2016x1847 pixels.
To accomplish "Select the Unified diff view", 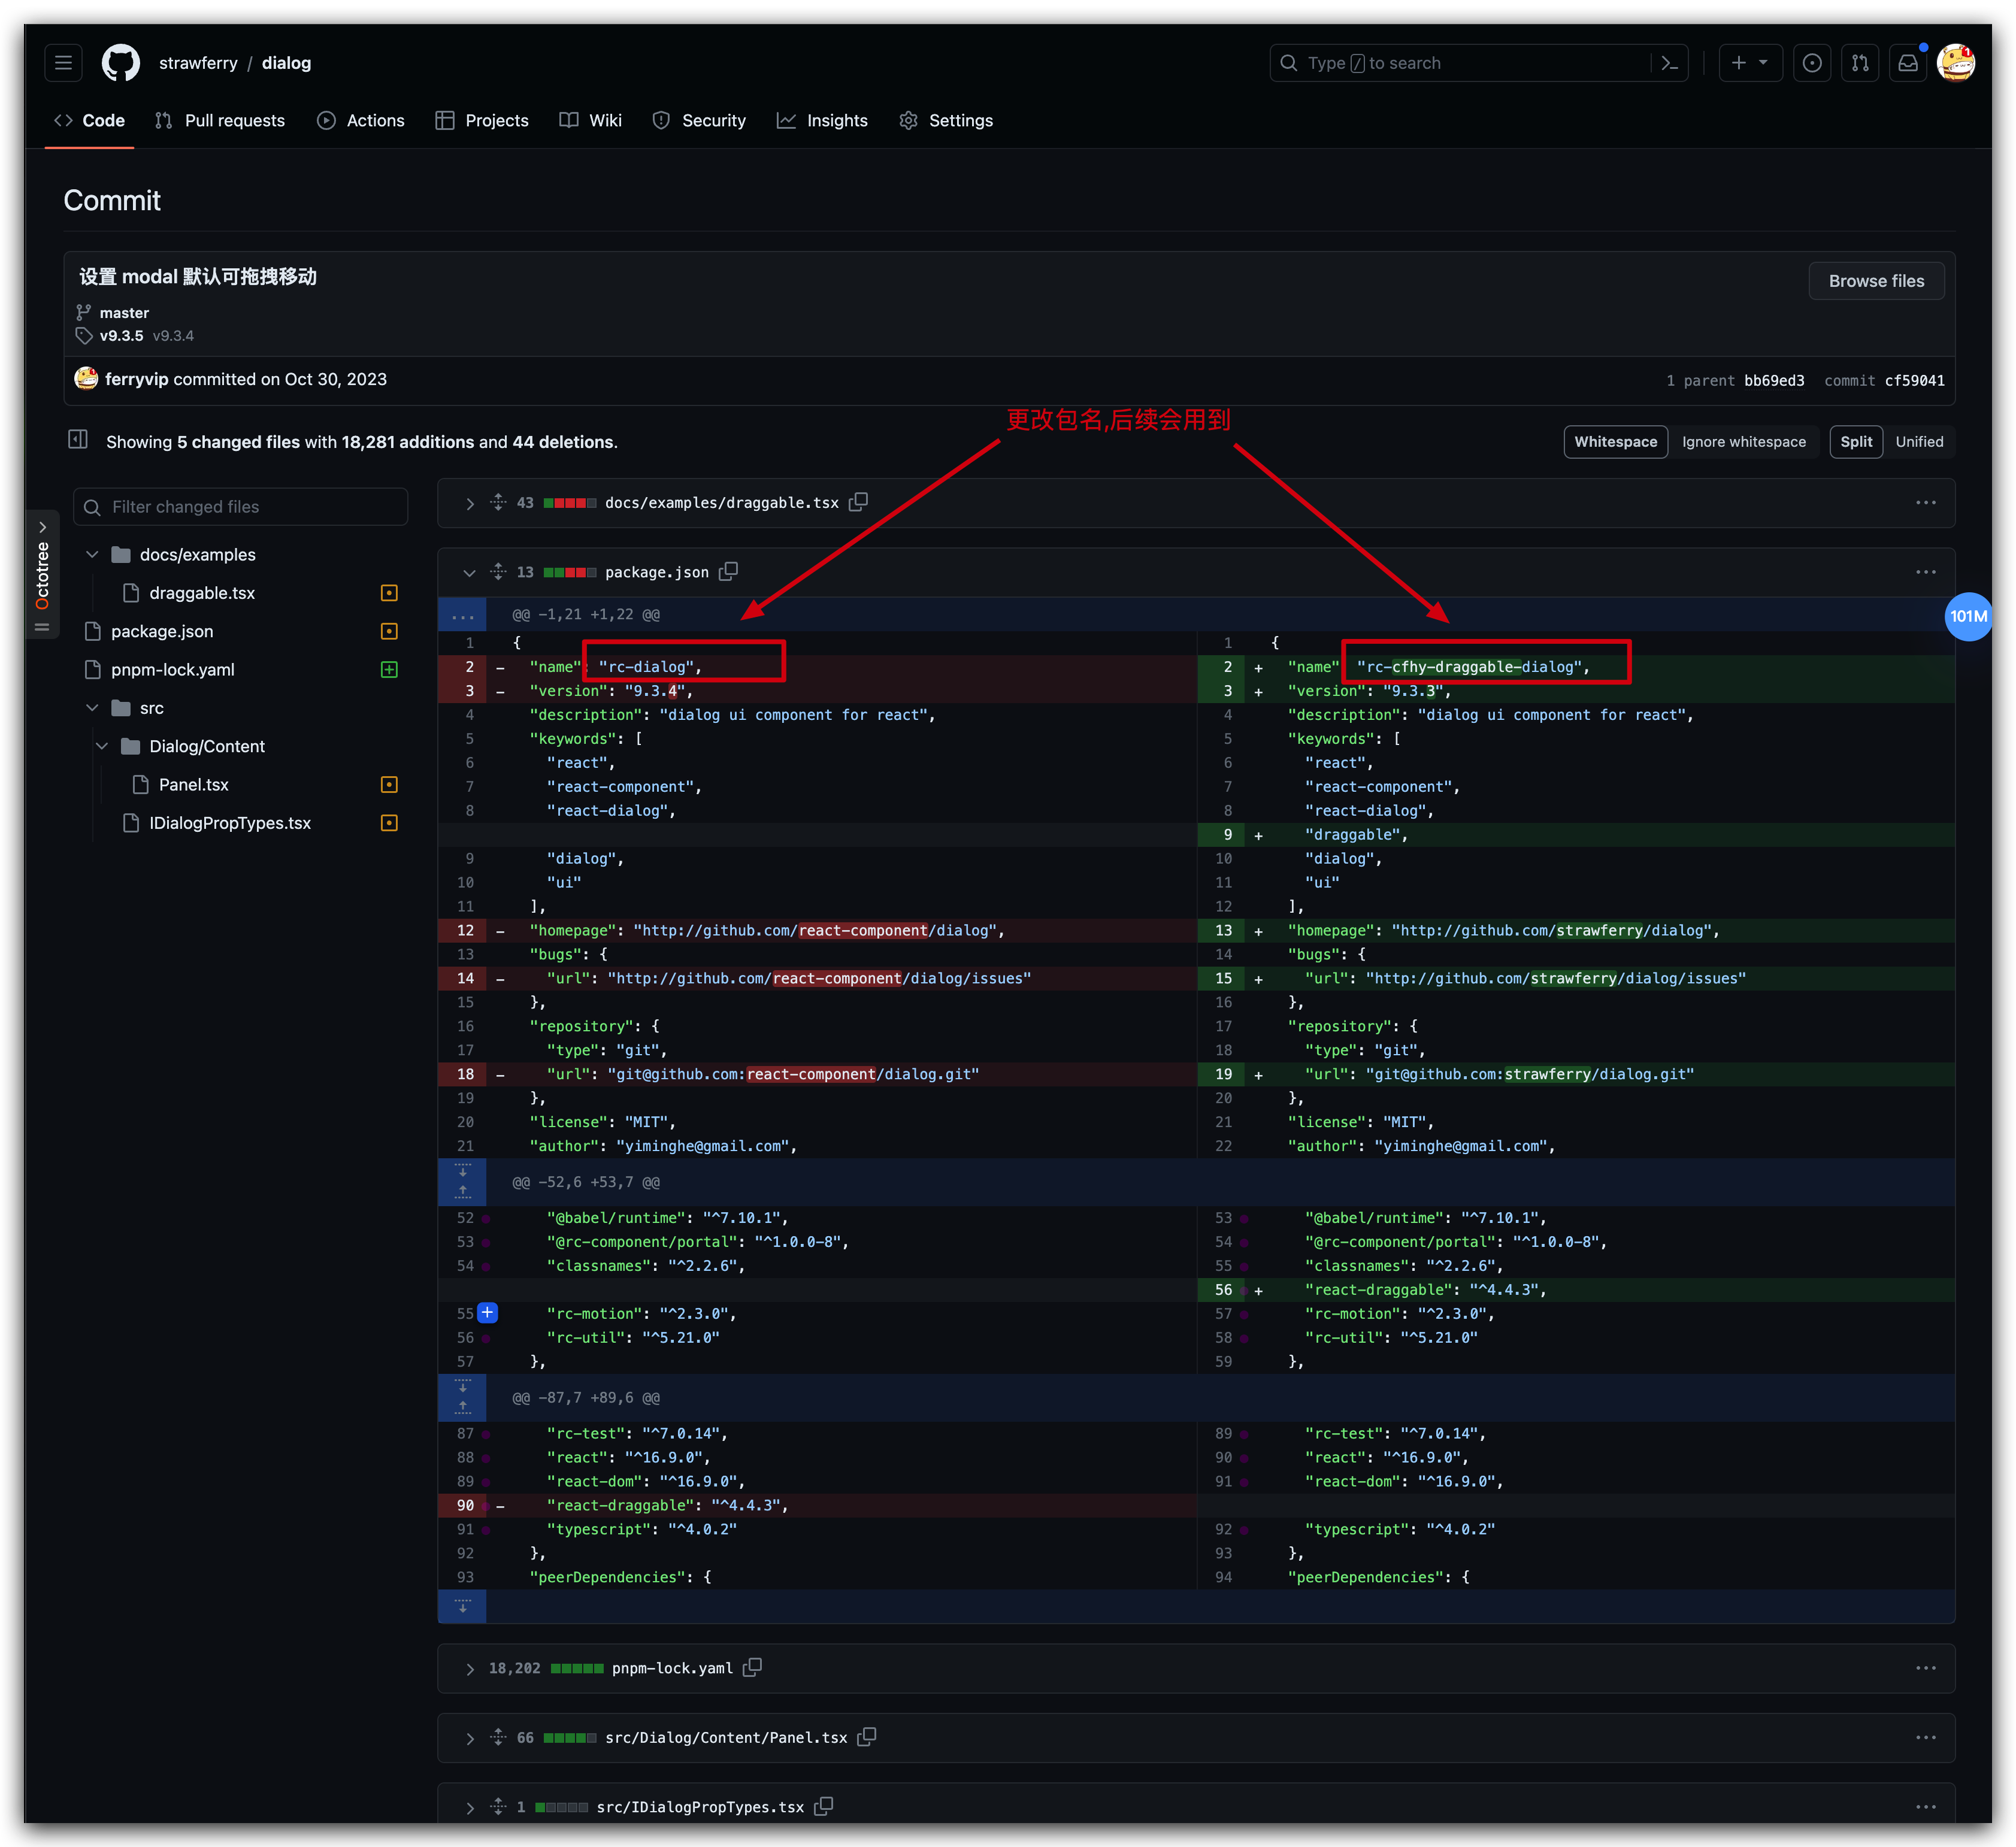I will 1919,442.
